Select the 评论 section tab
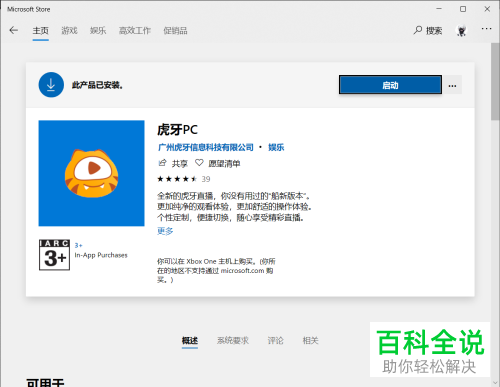The width and height of the screenshot is (500, 387). pos(275,341)
